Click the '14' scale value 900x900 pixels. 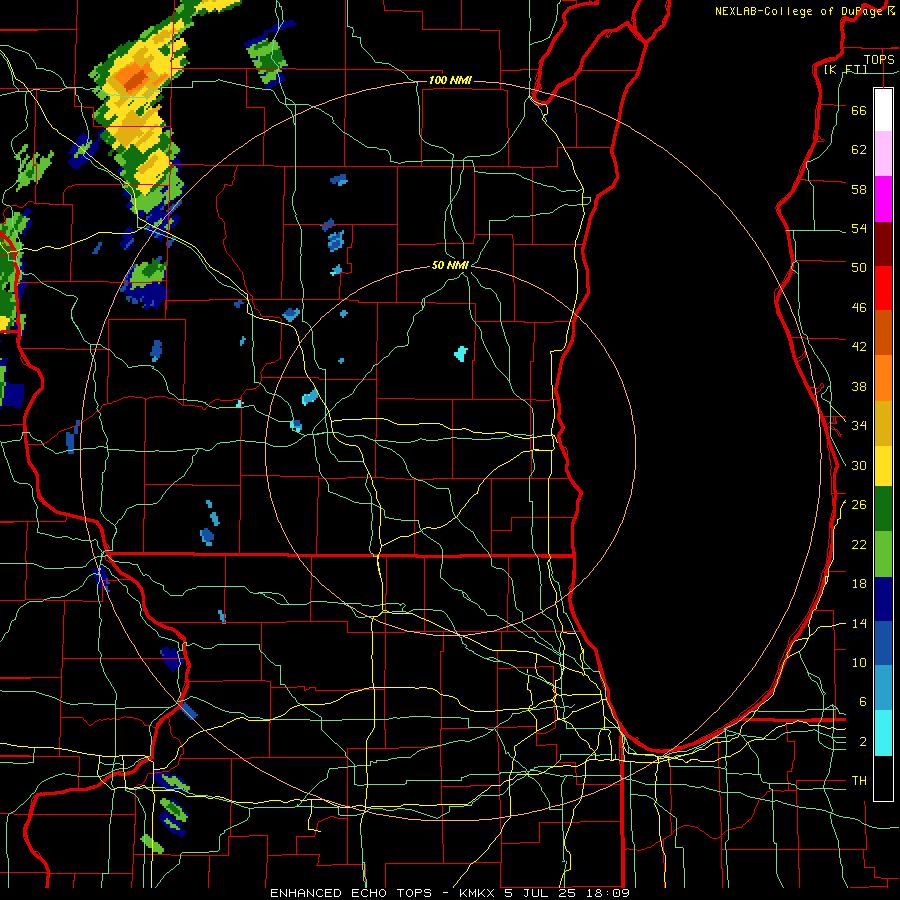tap(859, 623)
